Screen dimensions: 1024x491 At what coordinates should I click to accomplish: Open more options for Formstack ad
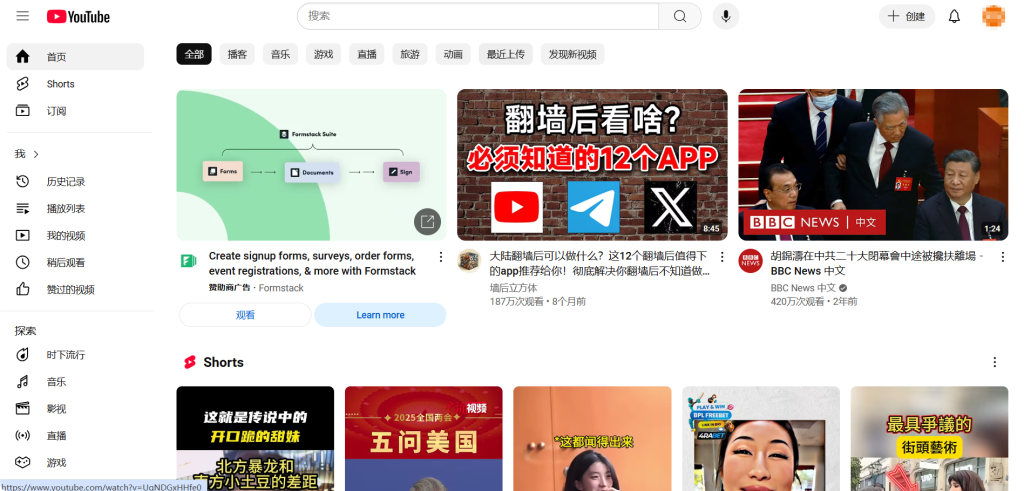[440, 257]
